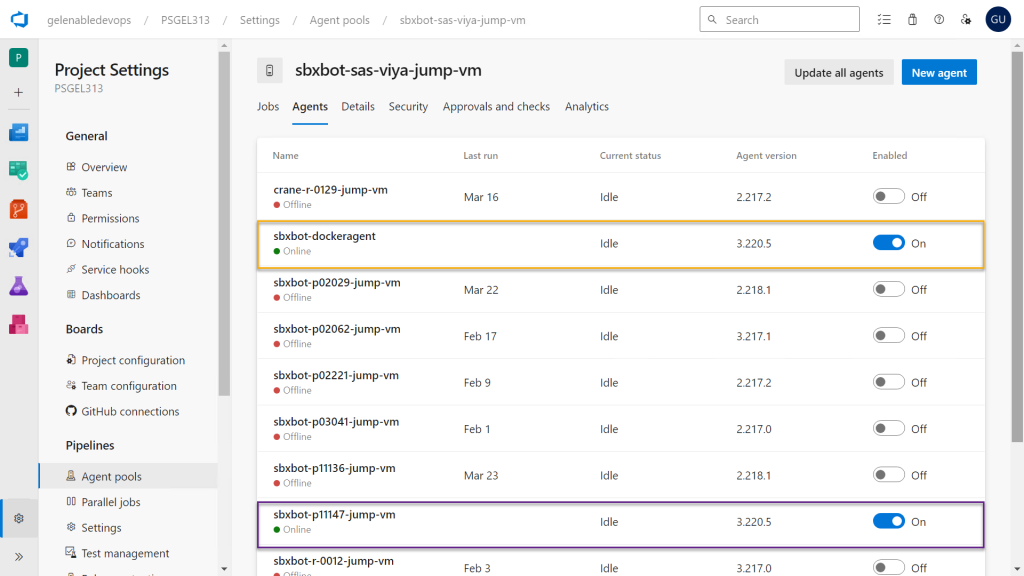Open help question mark icon
The width and height of the screenshot is (1024, 576).
(x=939, y=19)
